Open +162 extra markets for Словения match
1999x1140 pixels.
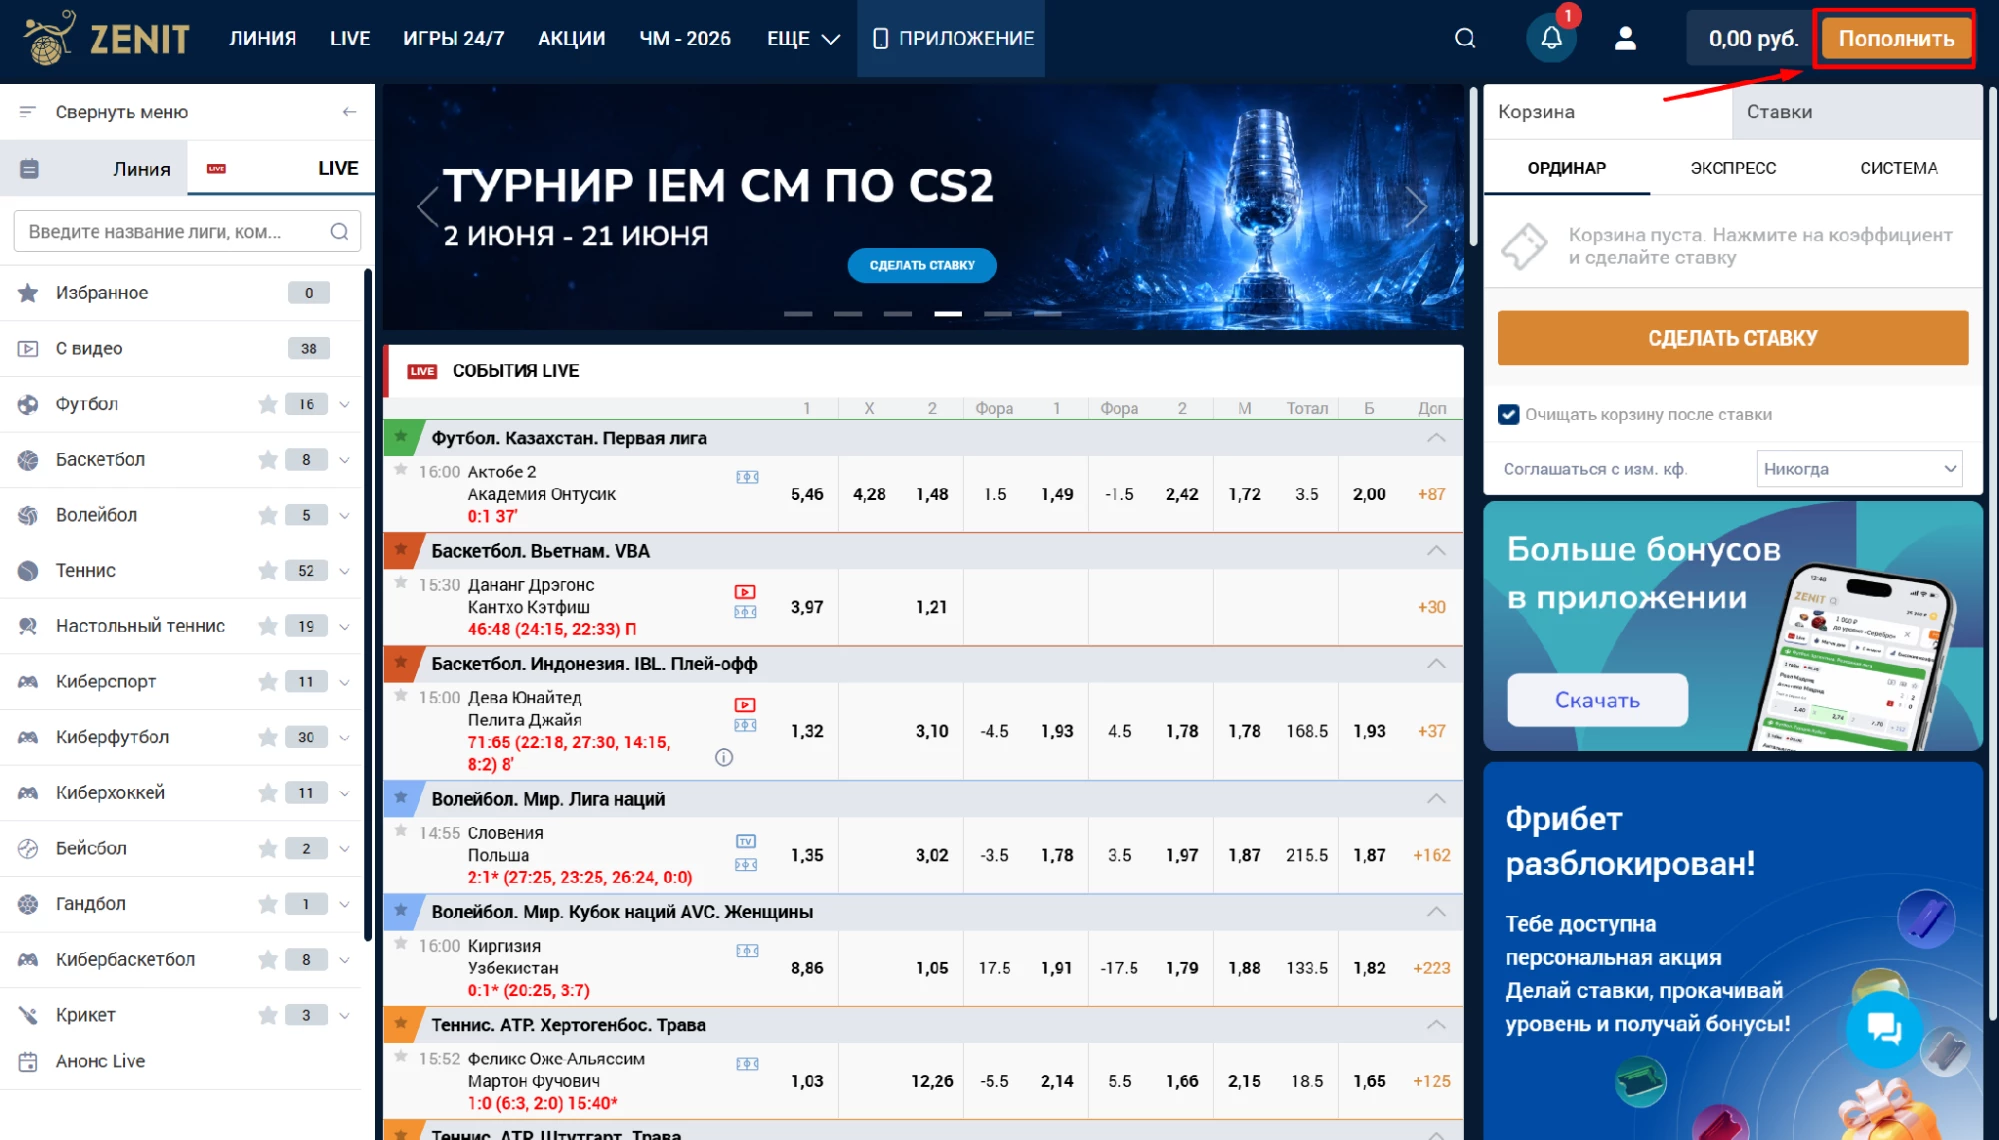[1431, 855]
